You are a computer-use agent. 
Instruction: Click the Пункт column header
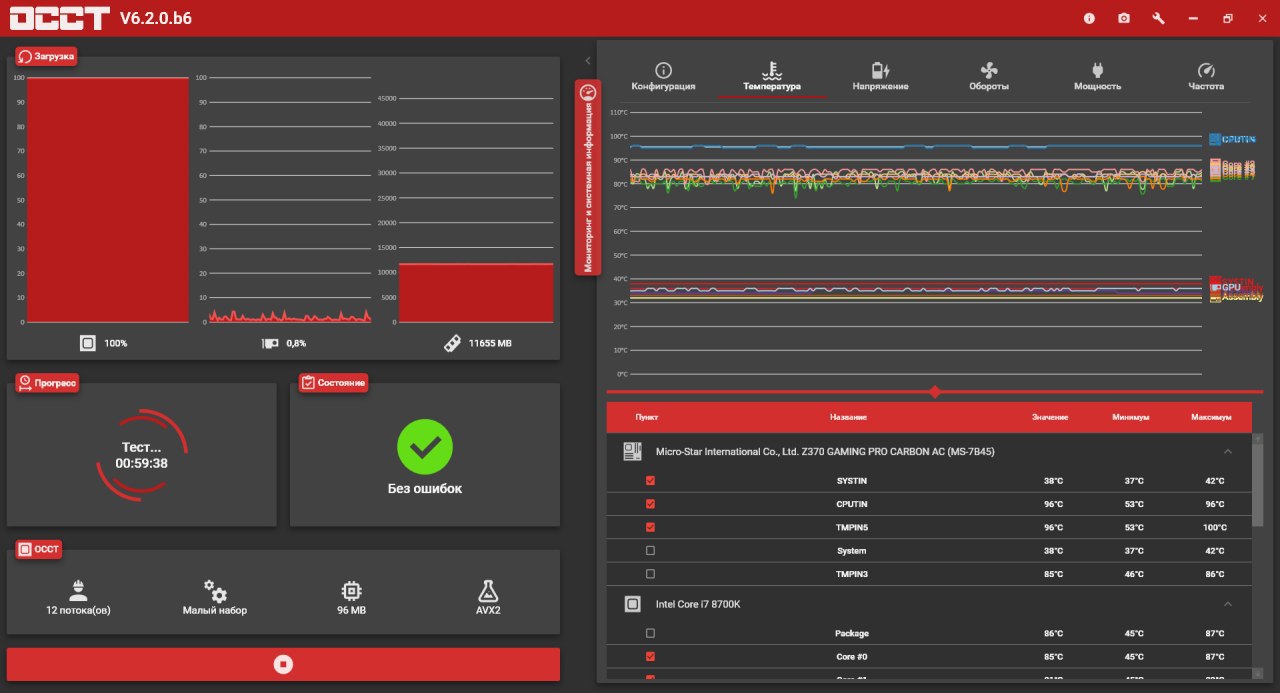647,417
